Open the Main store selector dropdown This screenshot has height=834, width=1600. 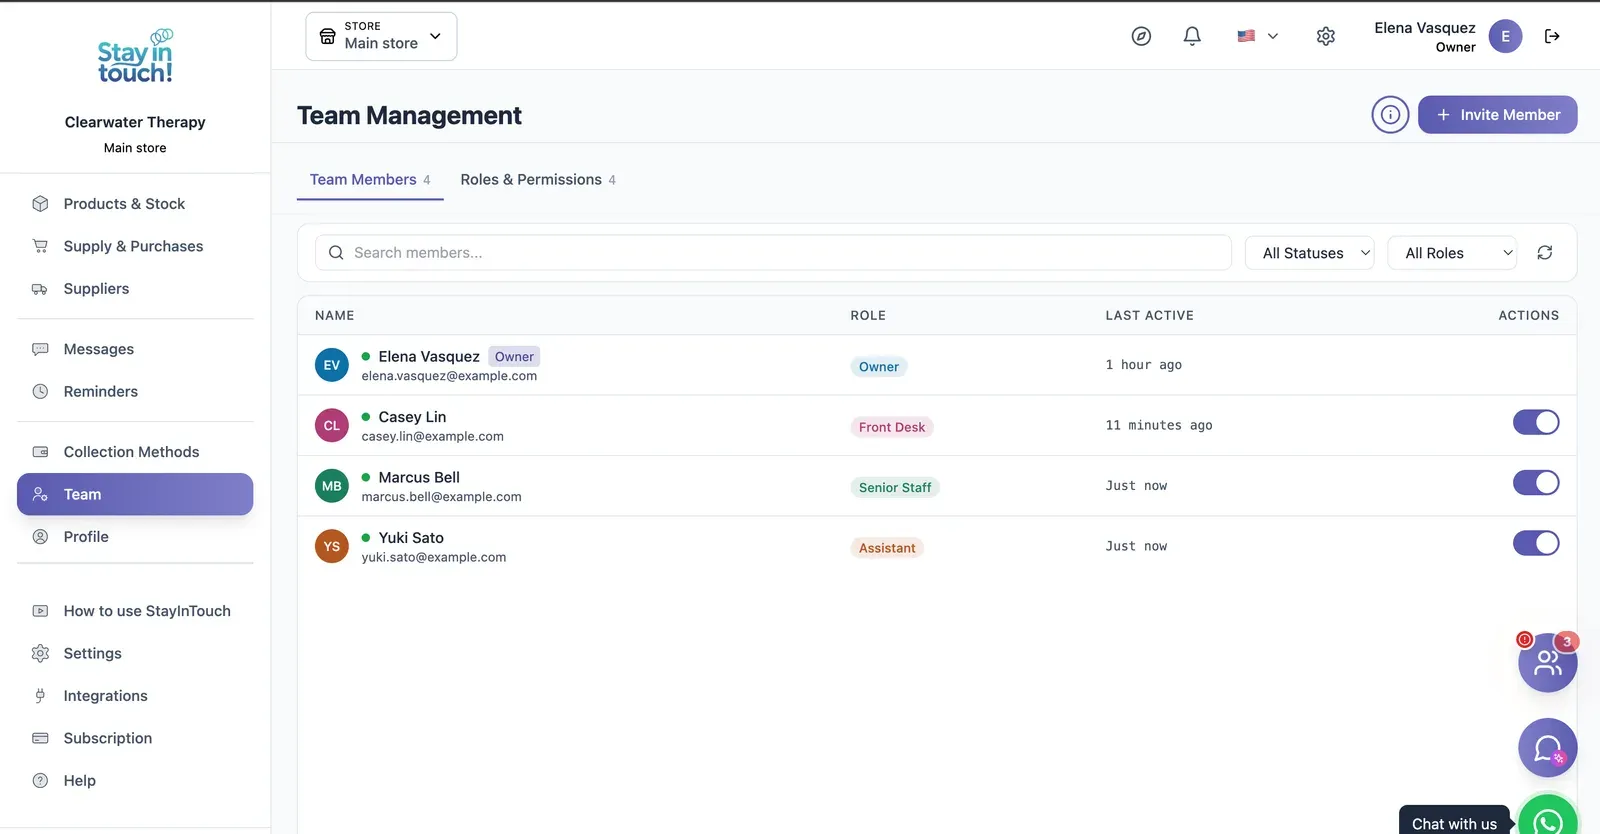coord(381,36)
